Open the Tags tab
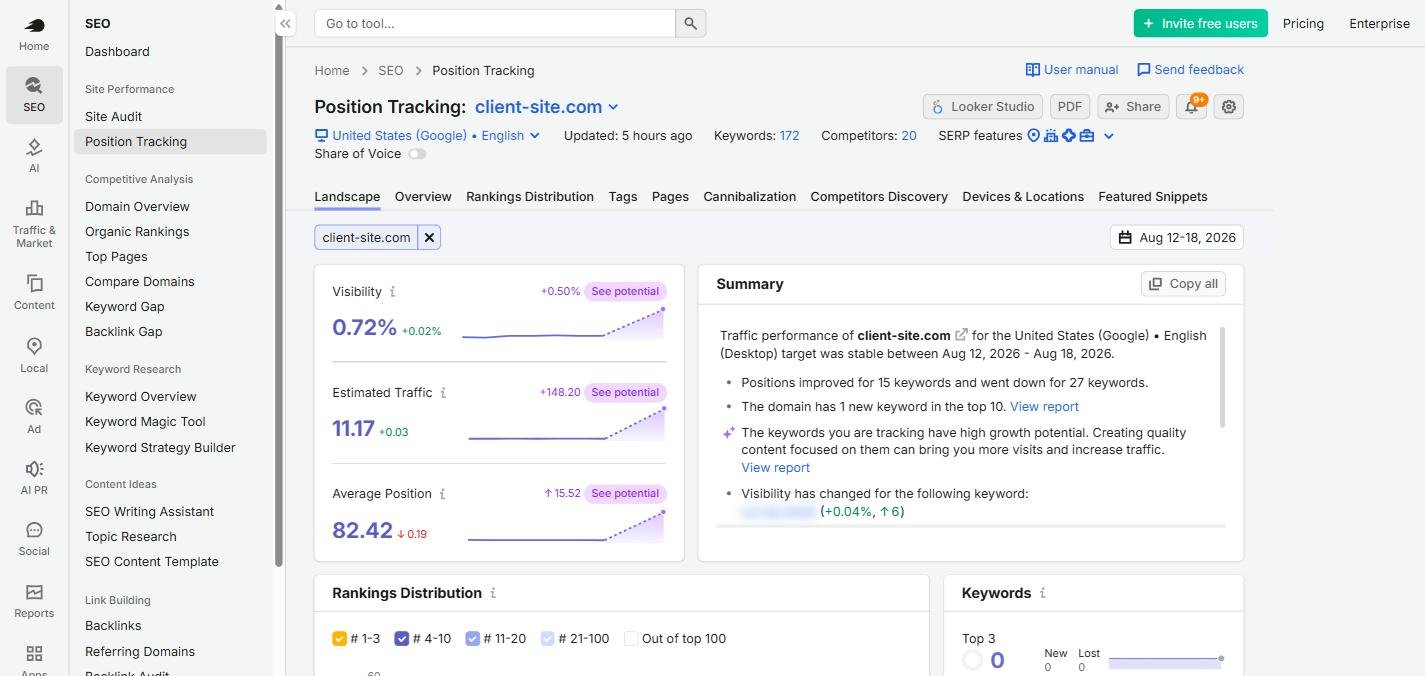The width and height of the screenshot is (1425, 676). point(623,197)
